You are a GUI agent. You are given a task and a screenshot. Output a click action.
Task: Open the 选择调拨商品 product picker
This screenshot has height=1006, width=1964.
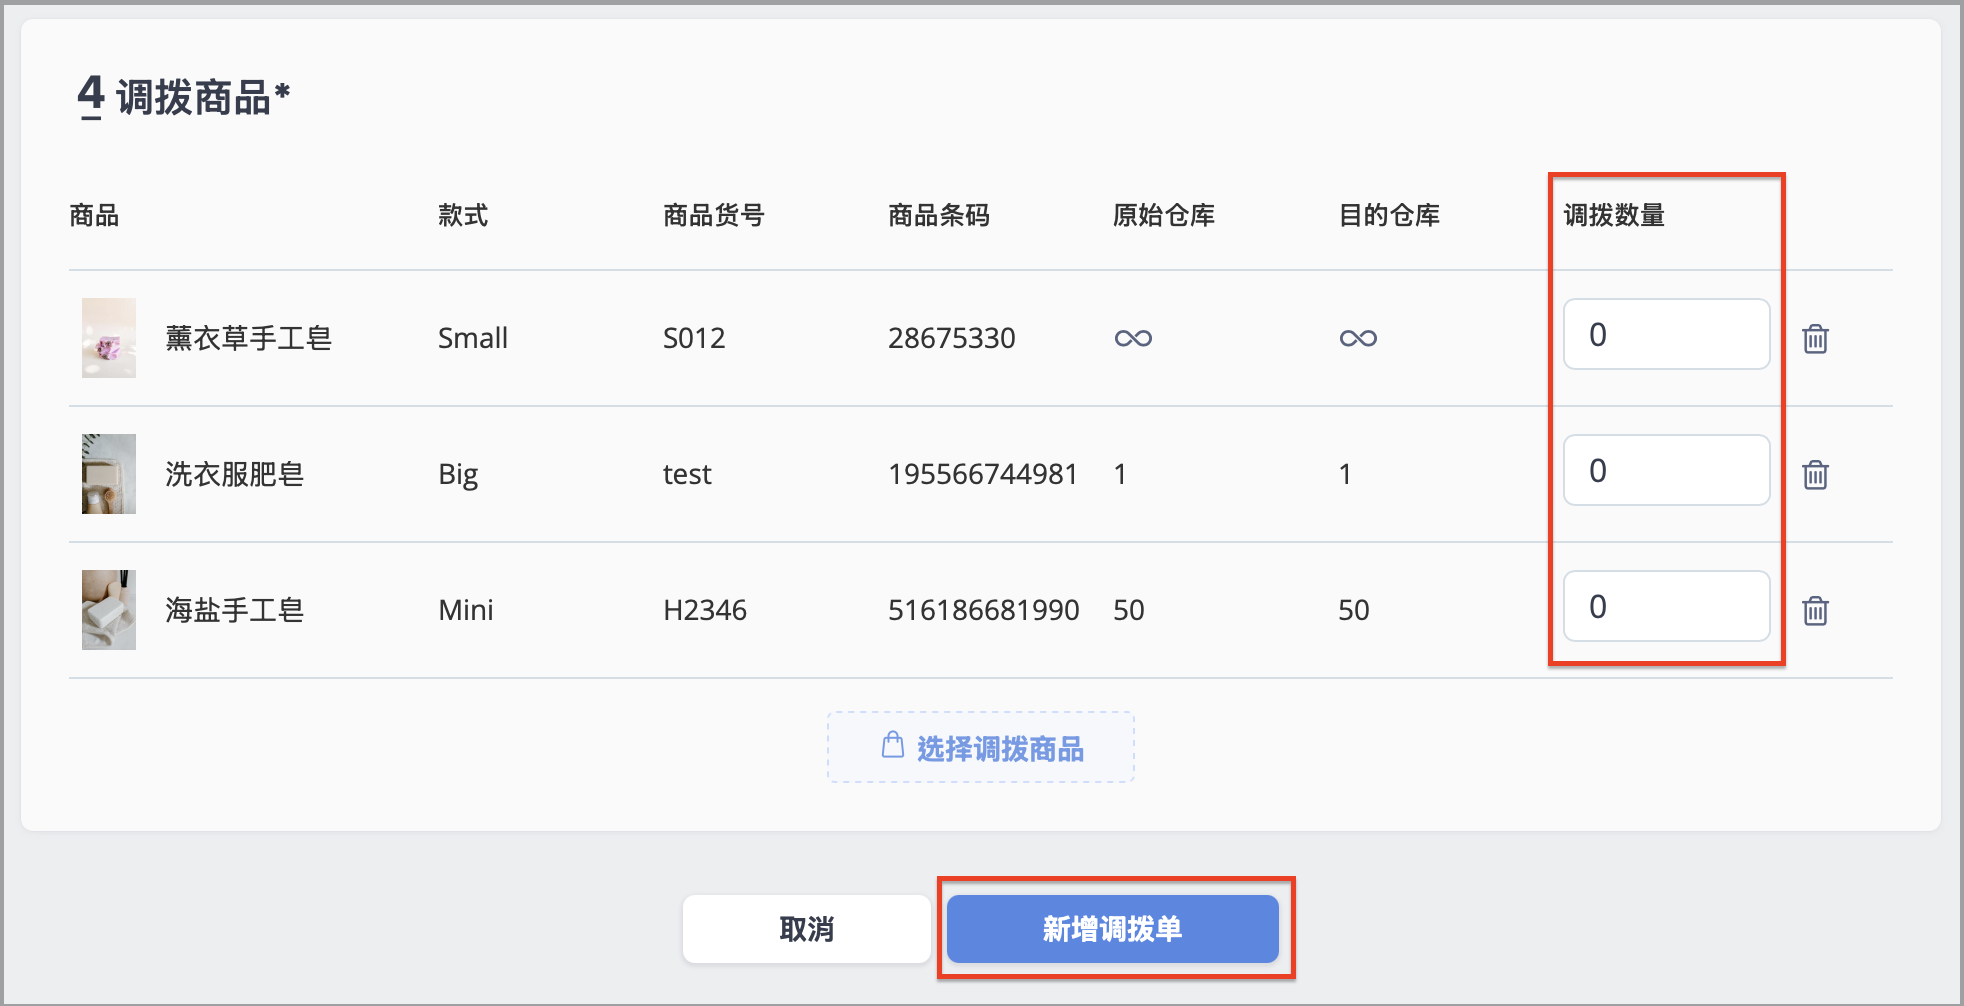(981, 747)
